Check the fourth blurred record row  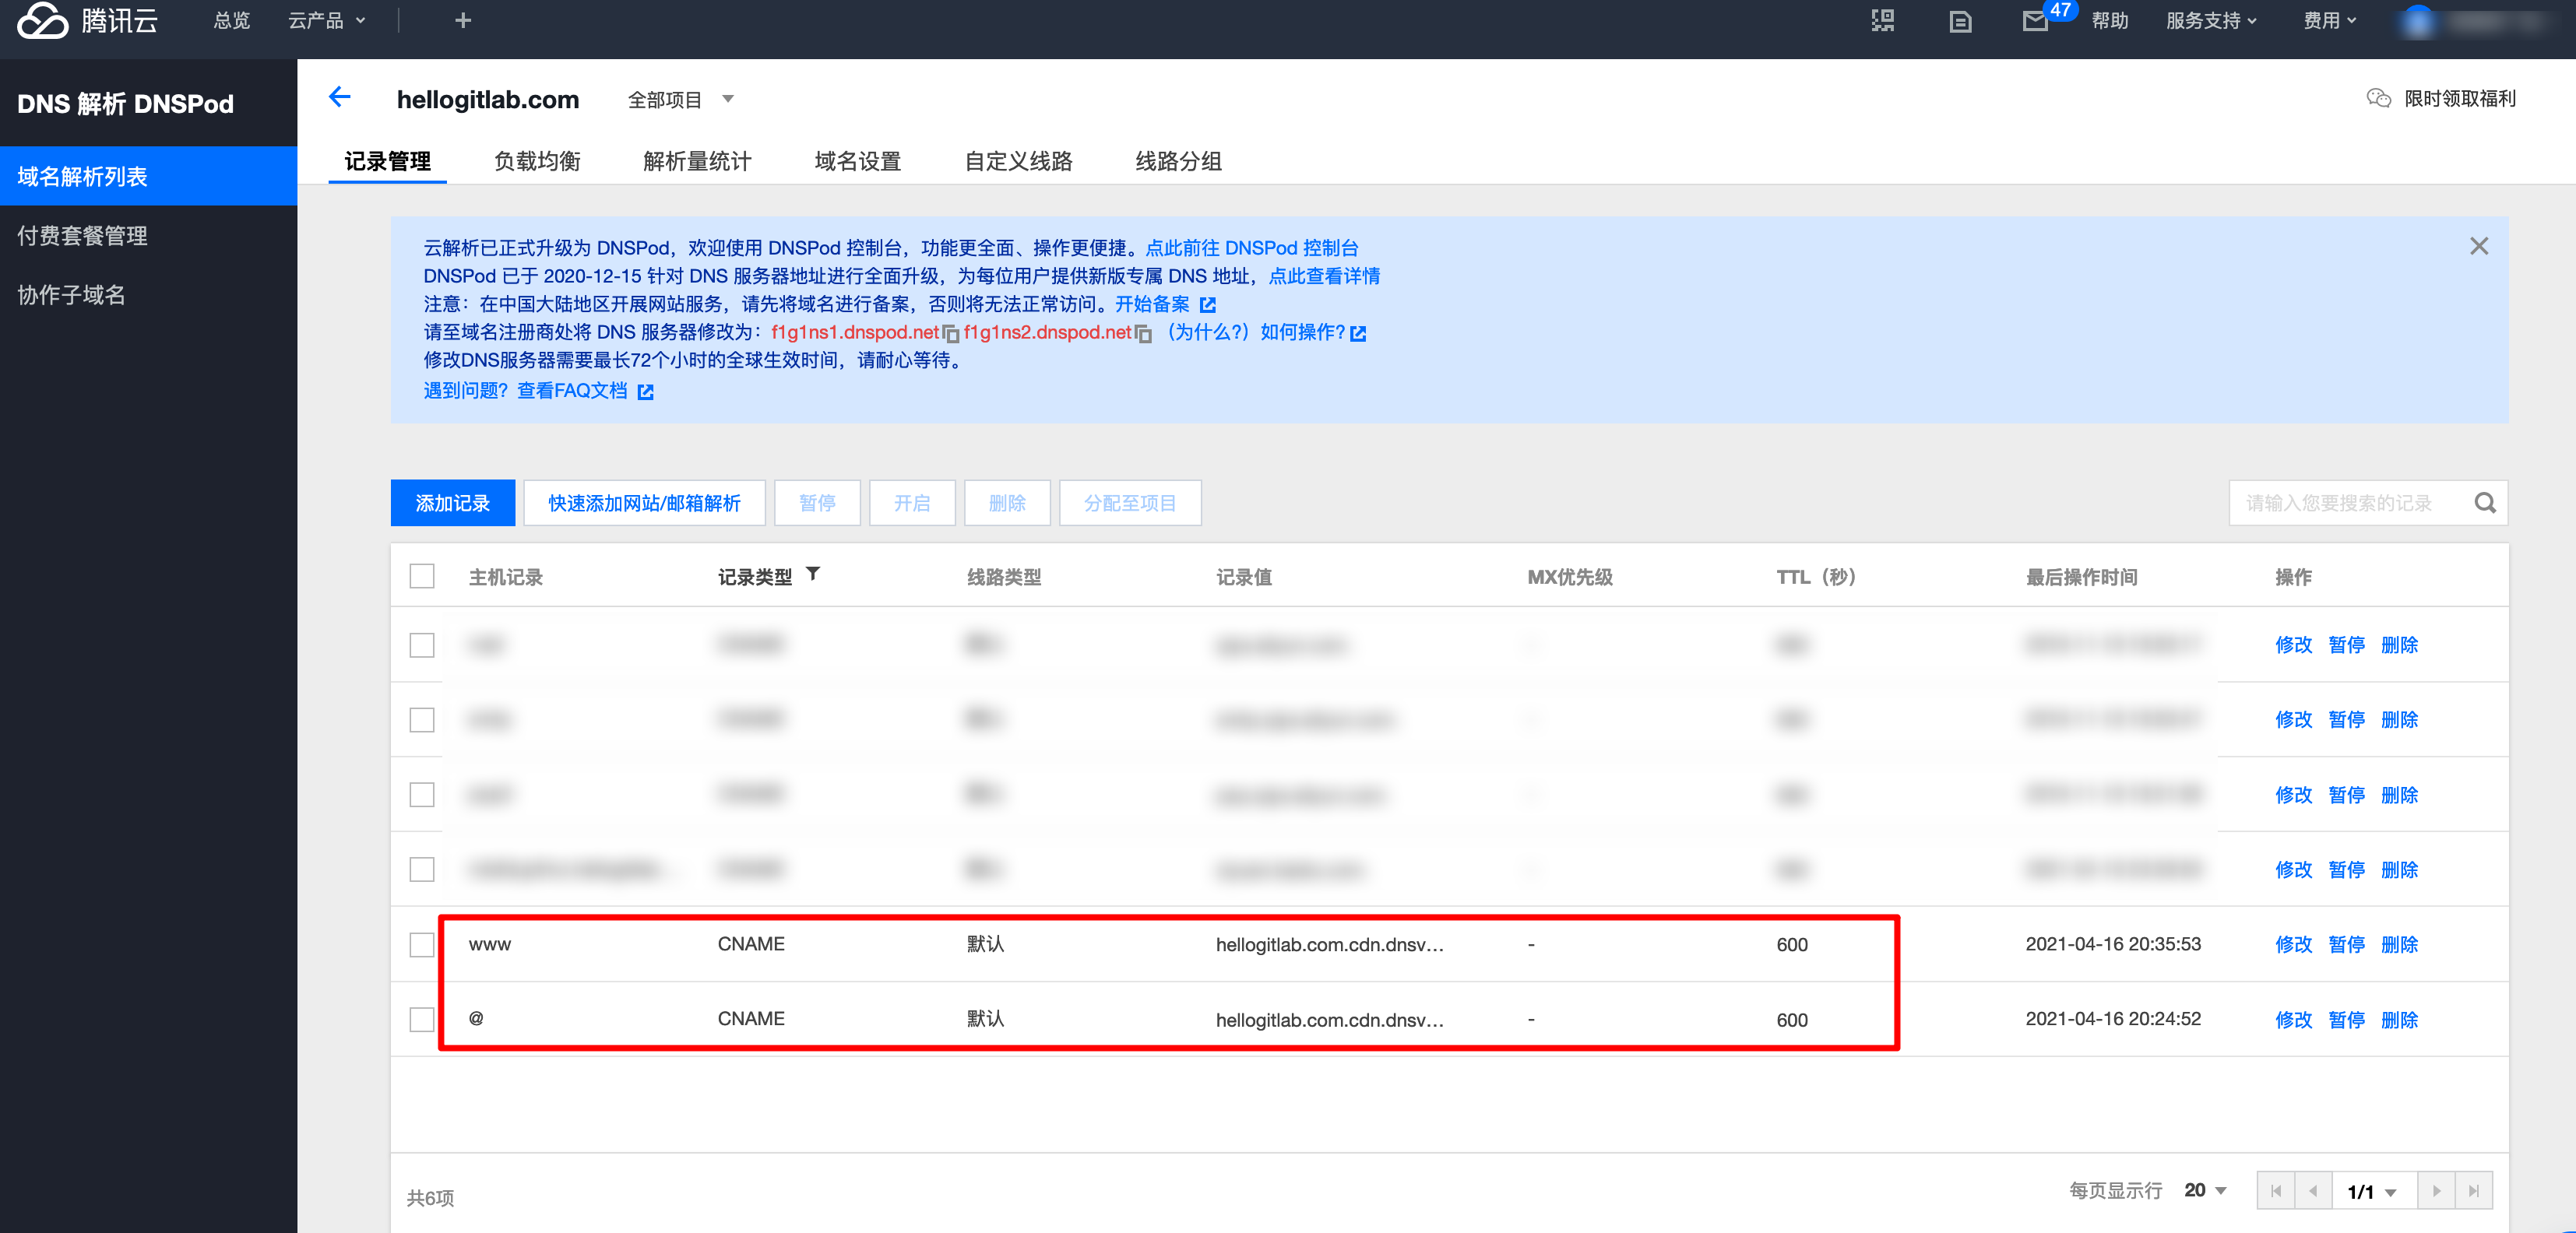[422, 870]
